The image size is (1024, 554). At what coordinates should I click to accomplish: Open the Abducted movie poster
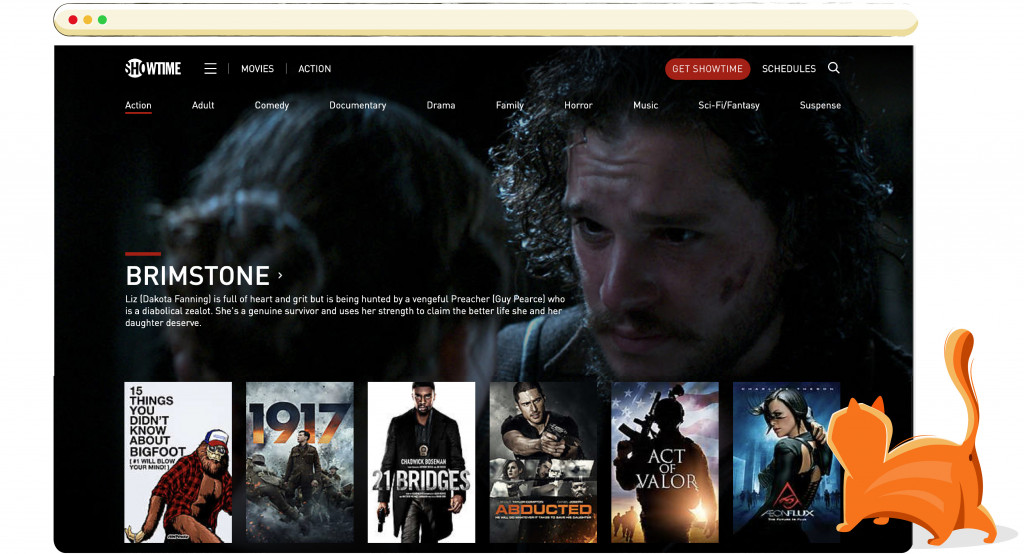[543, 463]
